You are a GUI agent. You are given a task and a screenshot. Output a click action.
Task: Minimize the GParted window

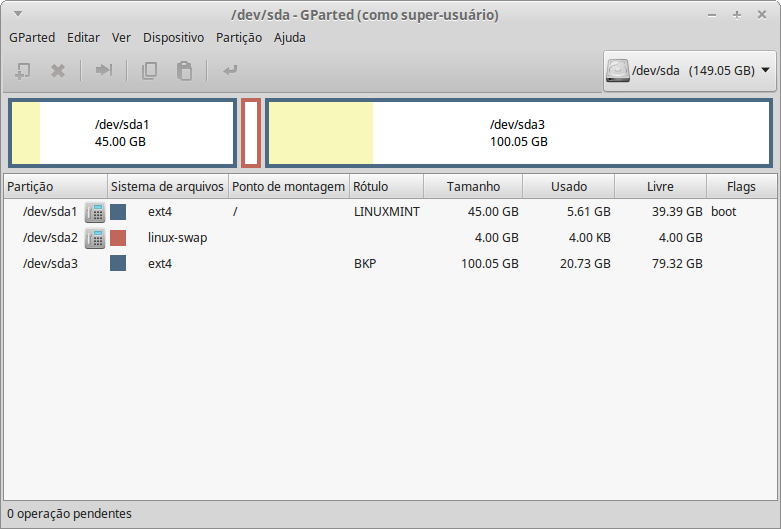[712, 15]
